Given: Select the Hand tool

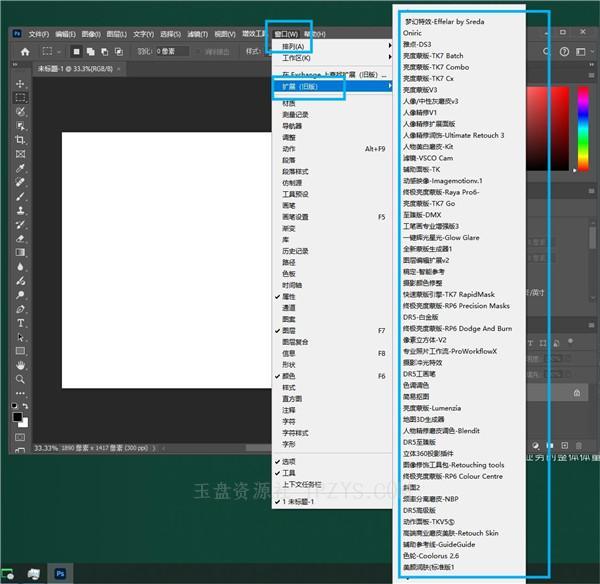Looking at the screenshot, I should point(20,365).
